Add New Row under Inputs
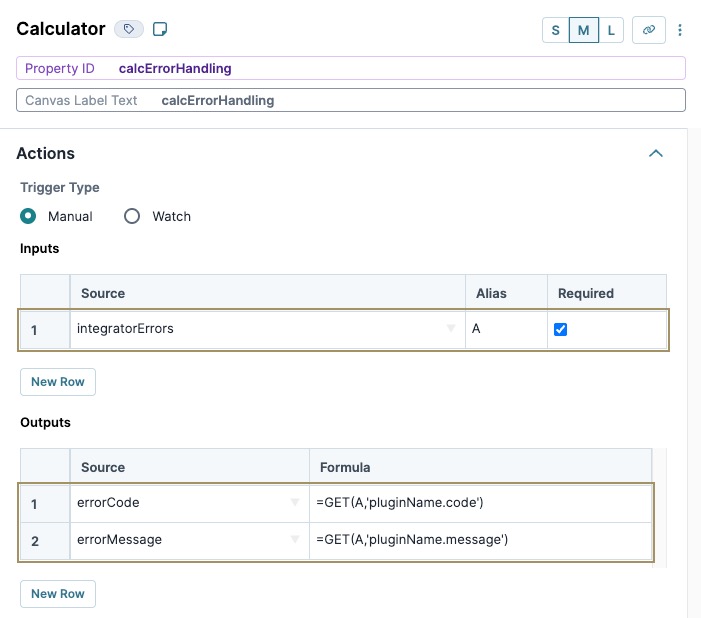Viewport: 701px width, 618px height. pos(58,382)
